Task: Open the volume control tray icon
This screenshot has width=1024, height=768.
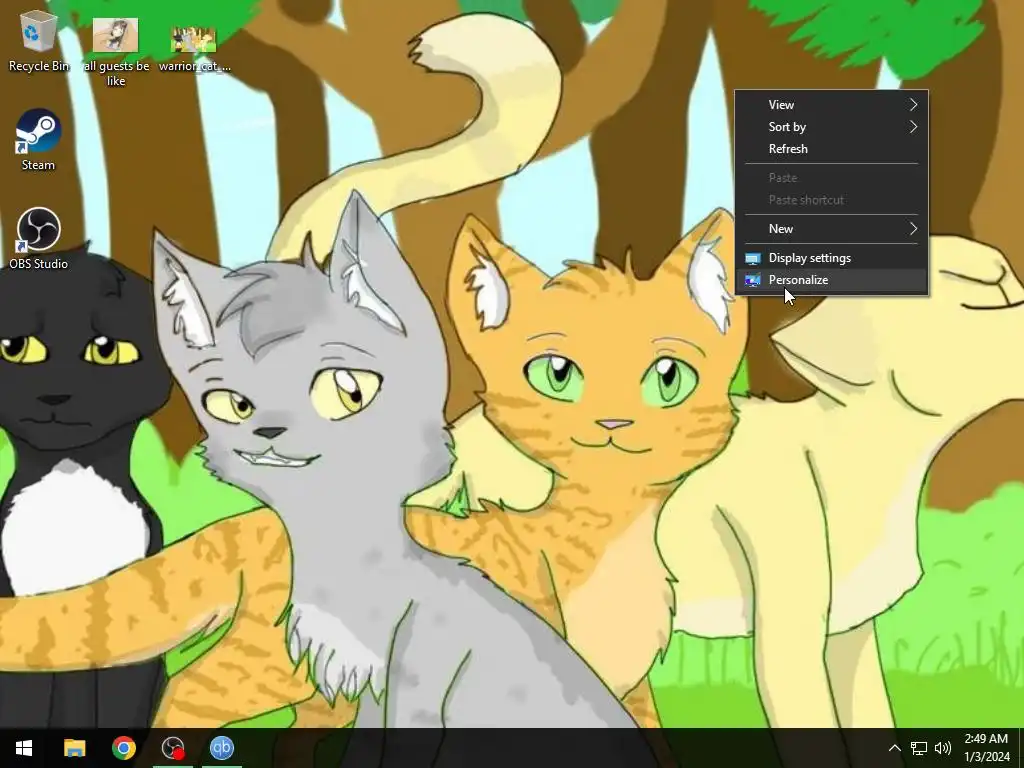Action: 942,748
